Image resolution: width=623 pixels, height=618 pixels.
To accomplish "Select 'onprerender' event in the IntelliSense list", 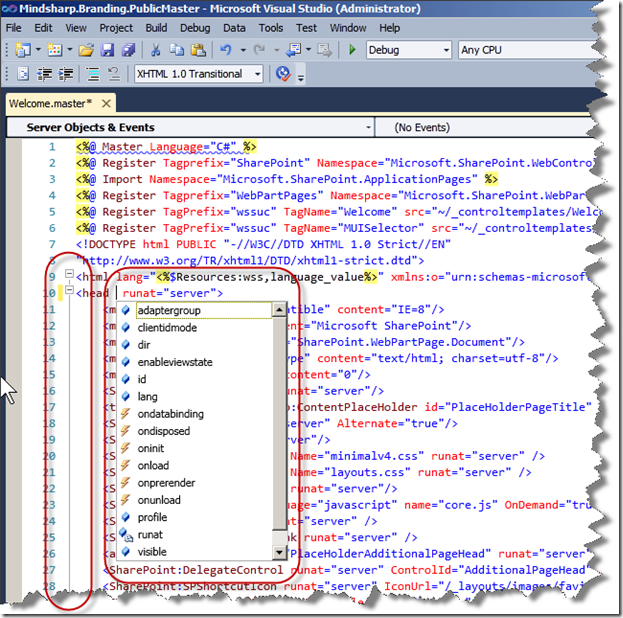I will click(x=167, y=483).
